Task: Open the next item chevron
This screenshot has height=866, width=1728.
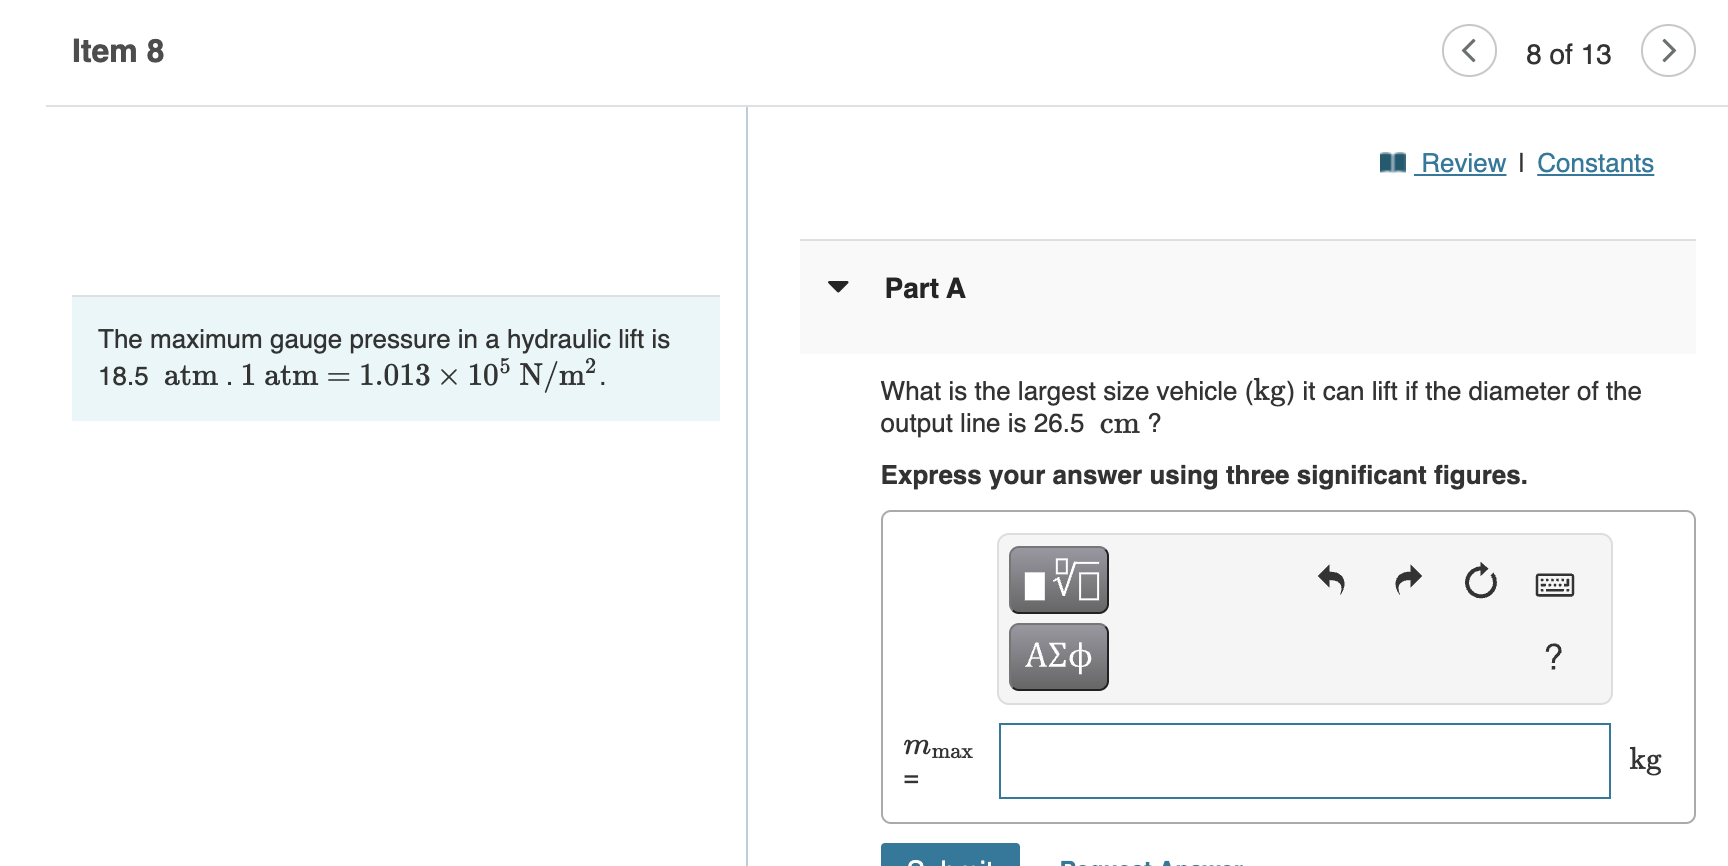Action: pyautogui.click(x=1668, y=50)
